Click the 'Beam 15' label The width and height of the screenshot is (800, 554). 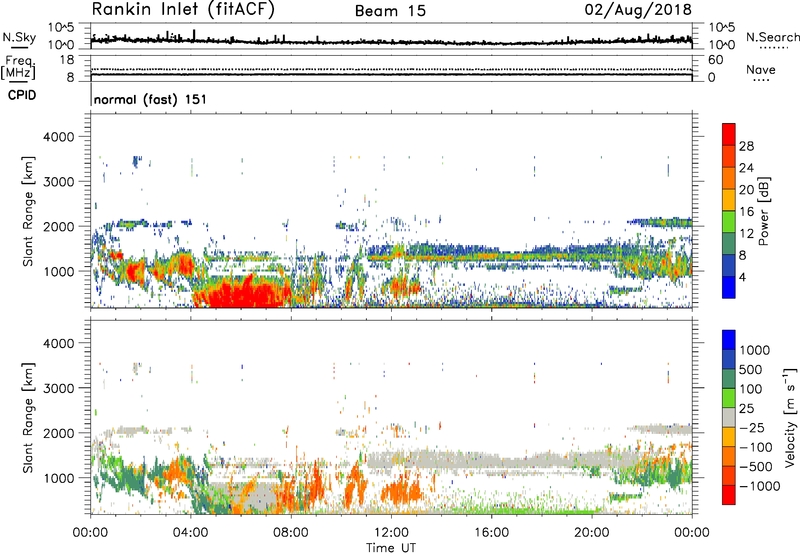[x=390, y=11]
